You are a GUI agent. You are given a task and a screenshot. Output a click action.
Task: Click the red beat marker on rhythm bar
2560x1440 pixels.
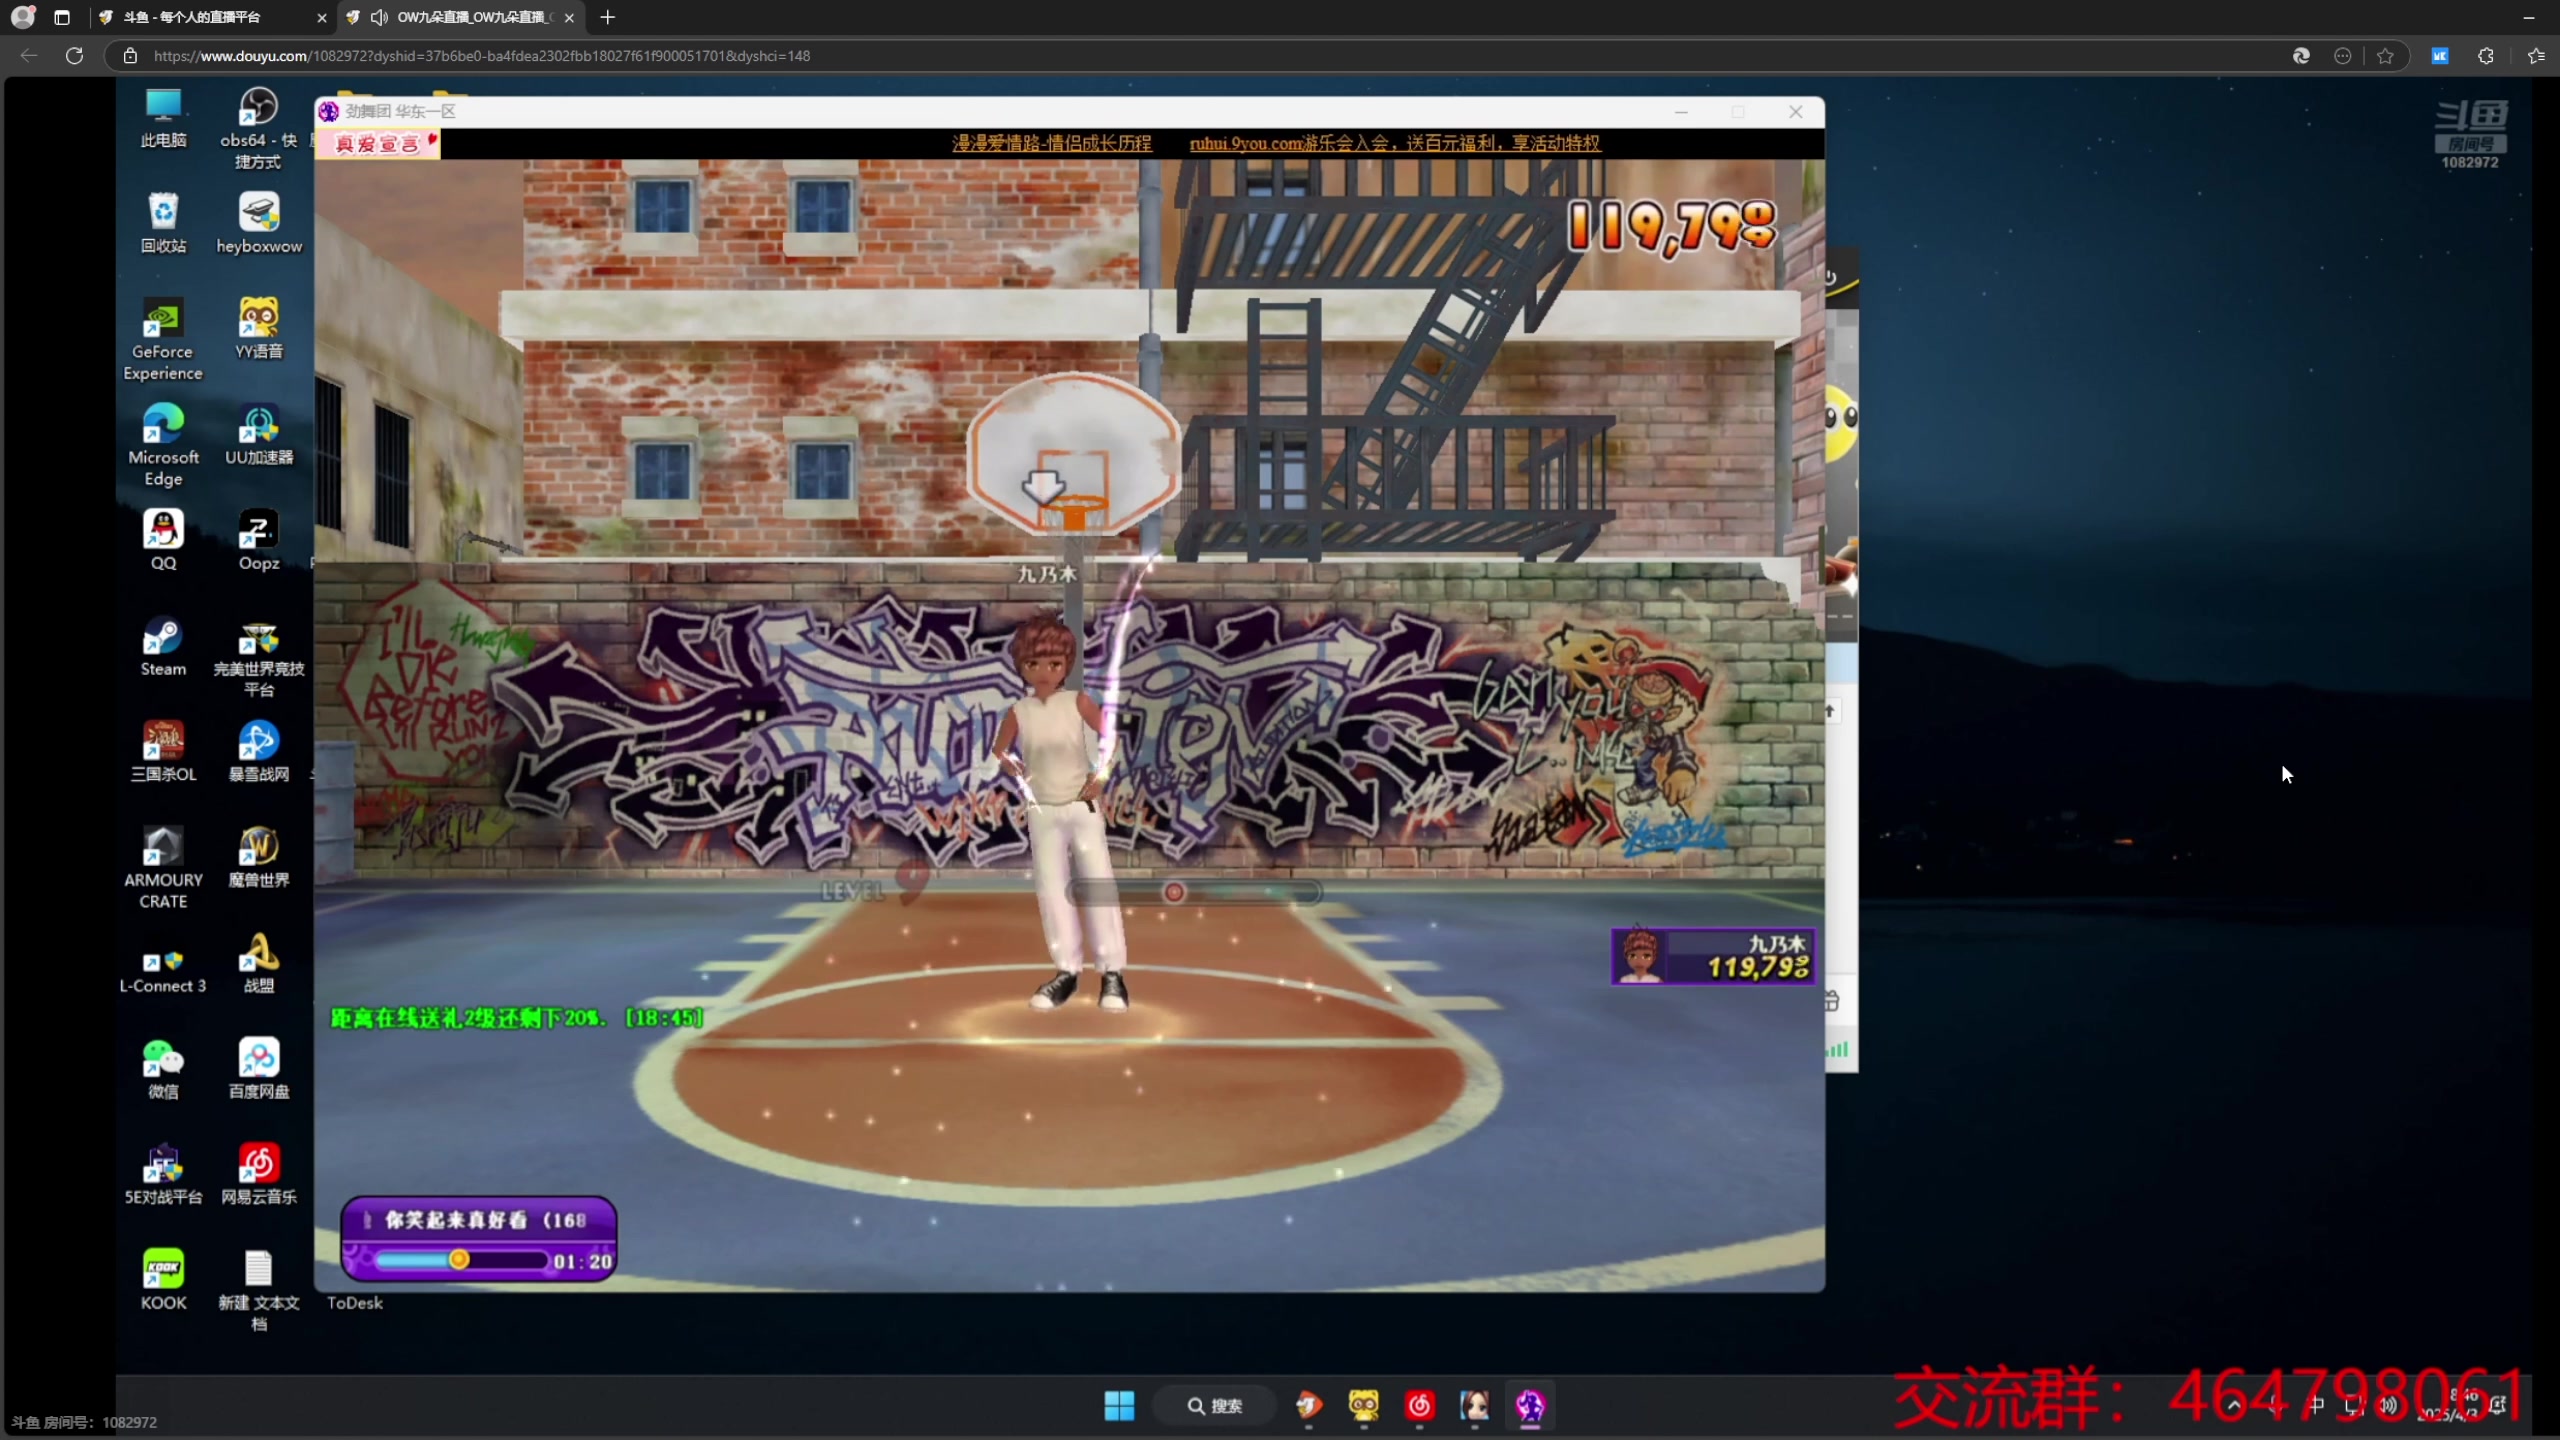point(1175,892)
